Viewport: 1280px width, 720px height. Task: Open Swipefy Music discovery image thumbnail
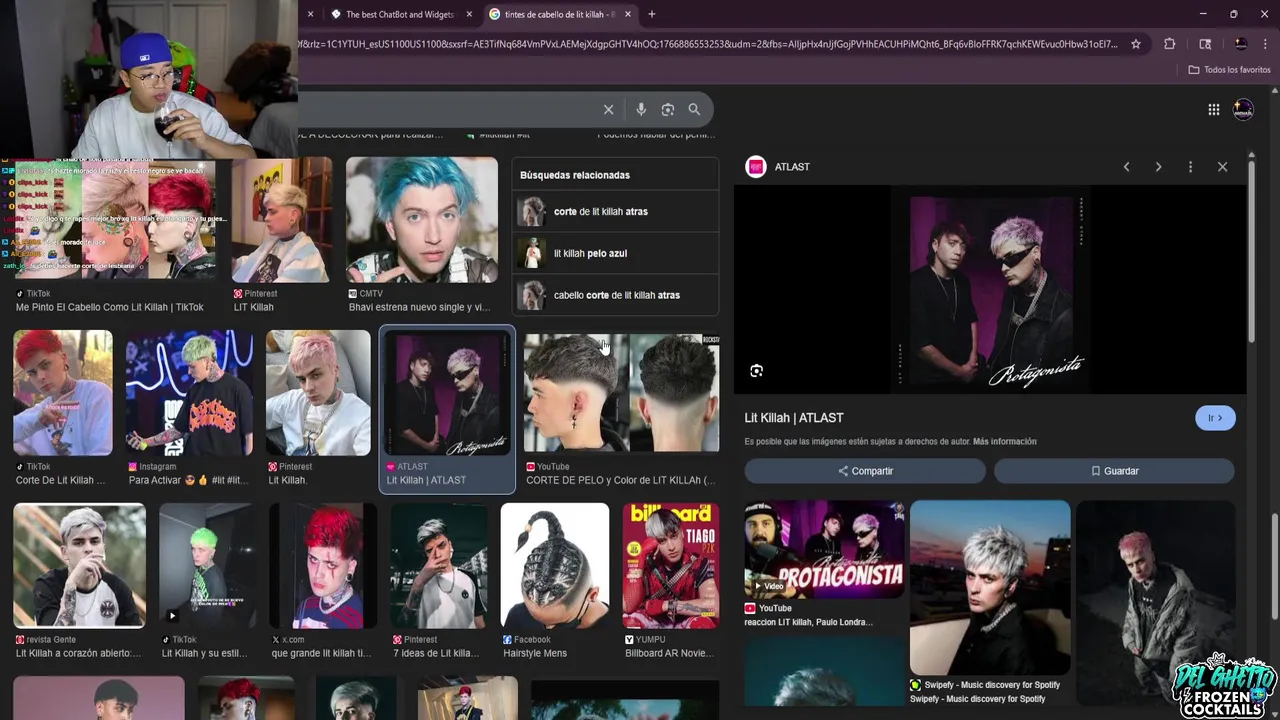(990, 588)
